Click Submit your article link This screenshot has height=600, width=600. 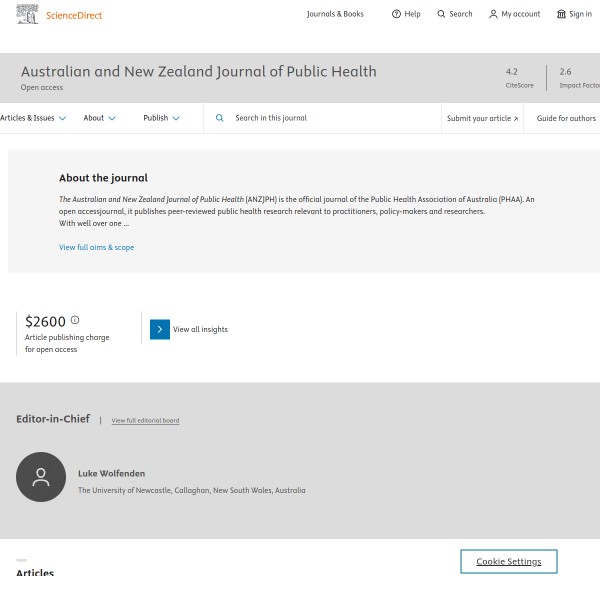tap(482, 118)
